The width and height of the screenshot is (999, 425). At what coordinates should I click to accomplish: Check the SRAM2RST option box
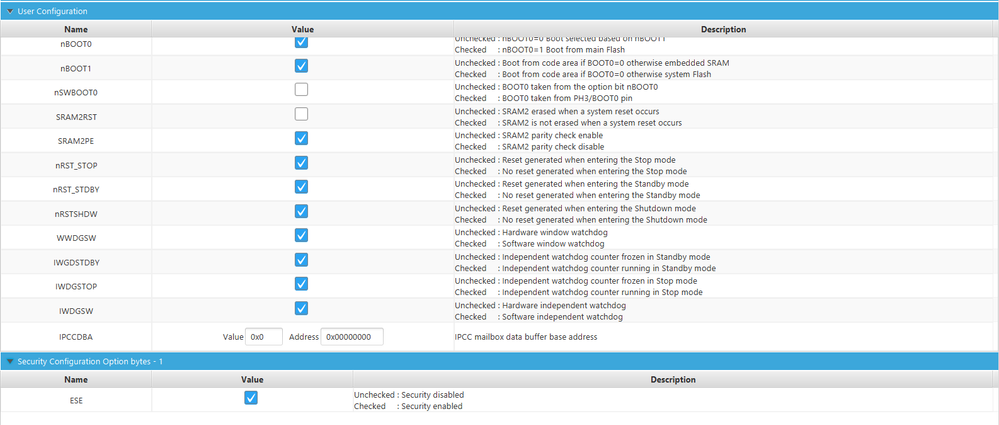coord(301,114)
